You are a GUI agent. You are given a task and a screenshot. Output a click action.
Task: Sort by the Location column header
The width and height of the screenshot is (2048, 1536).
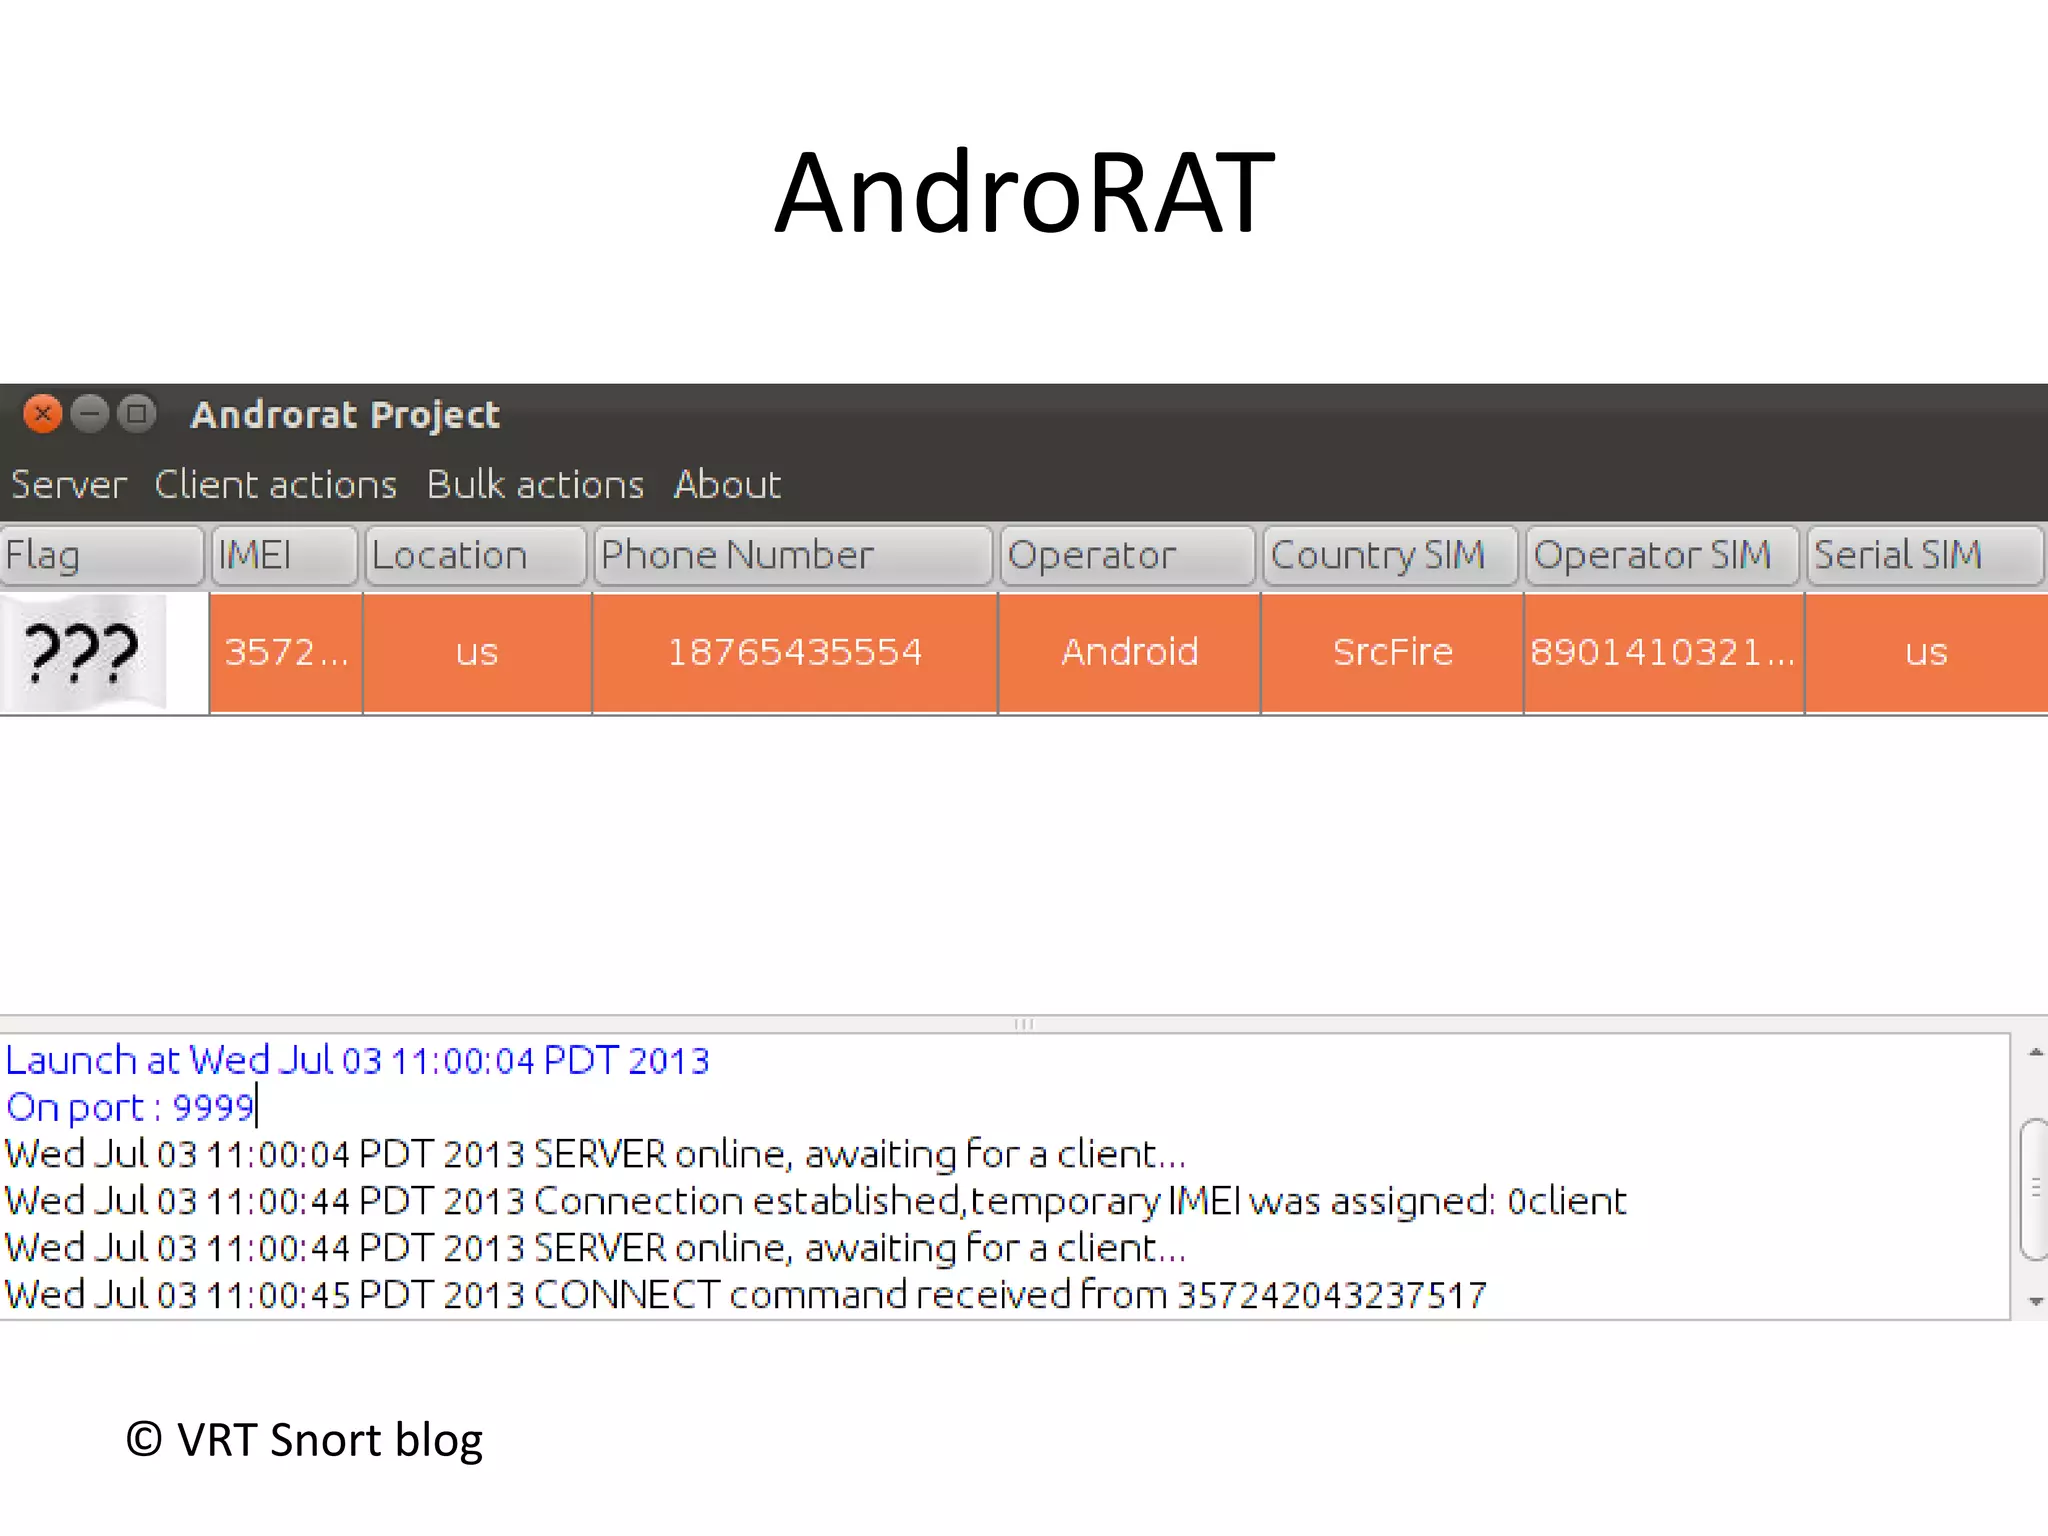[475, 555]
